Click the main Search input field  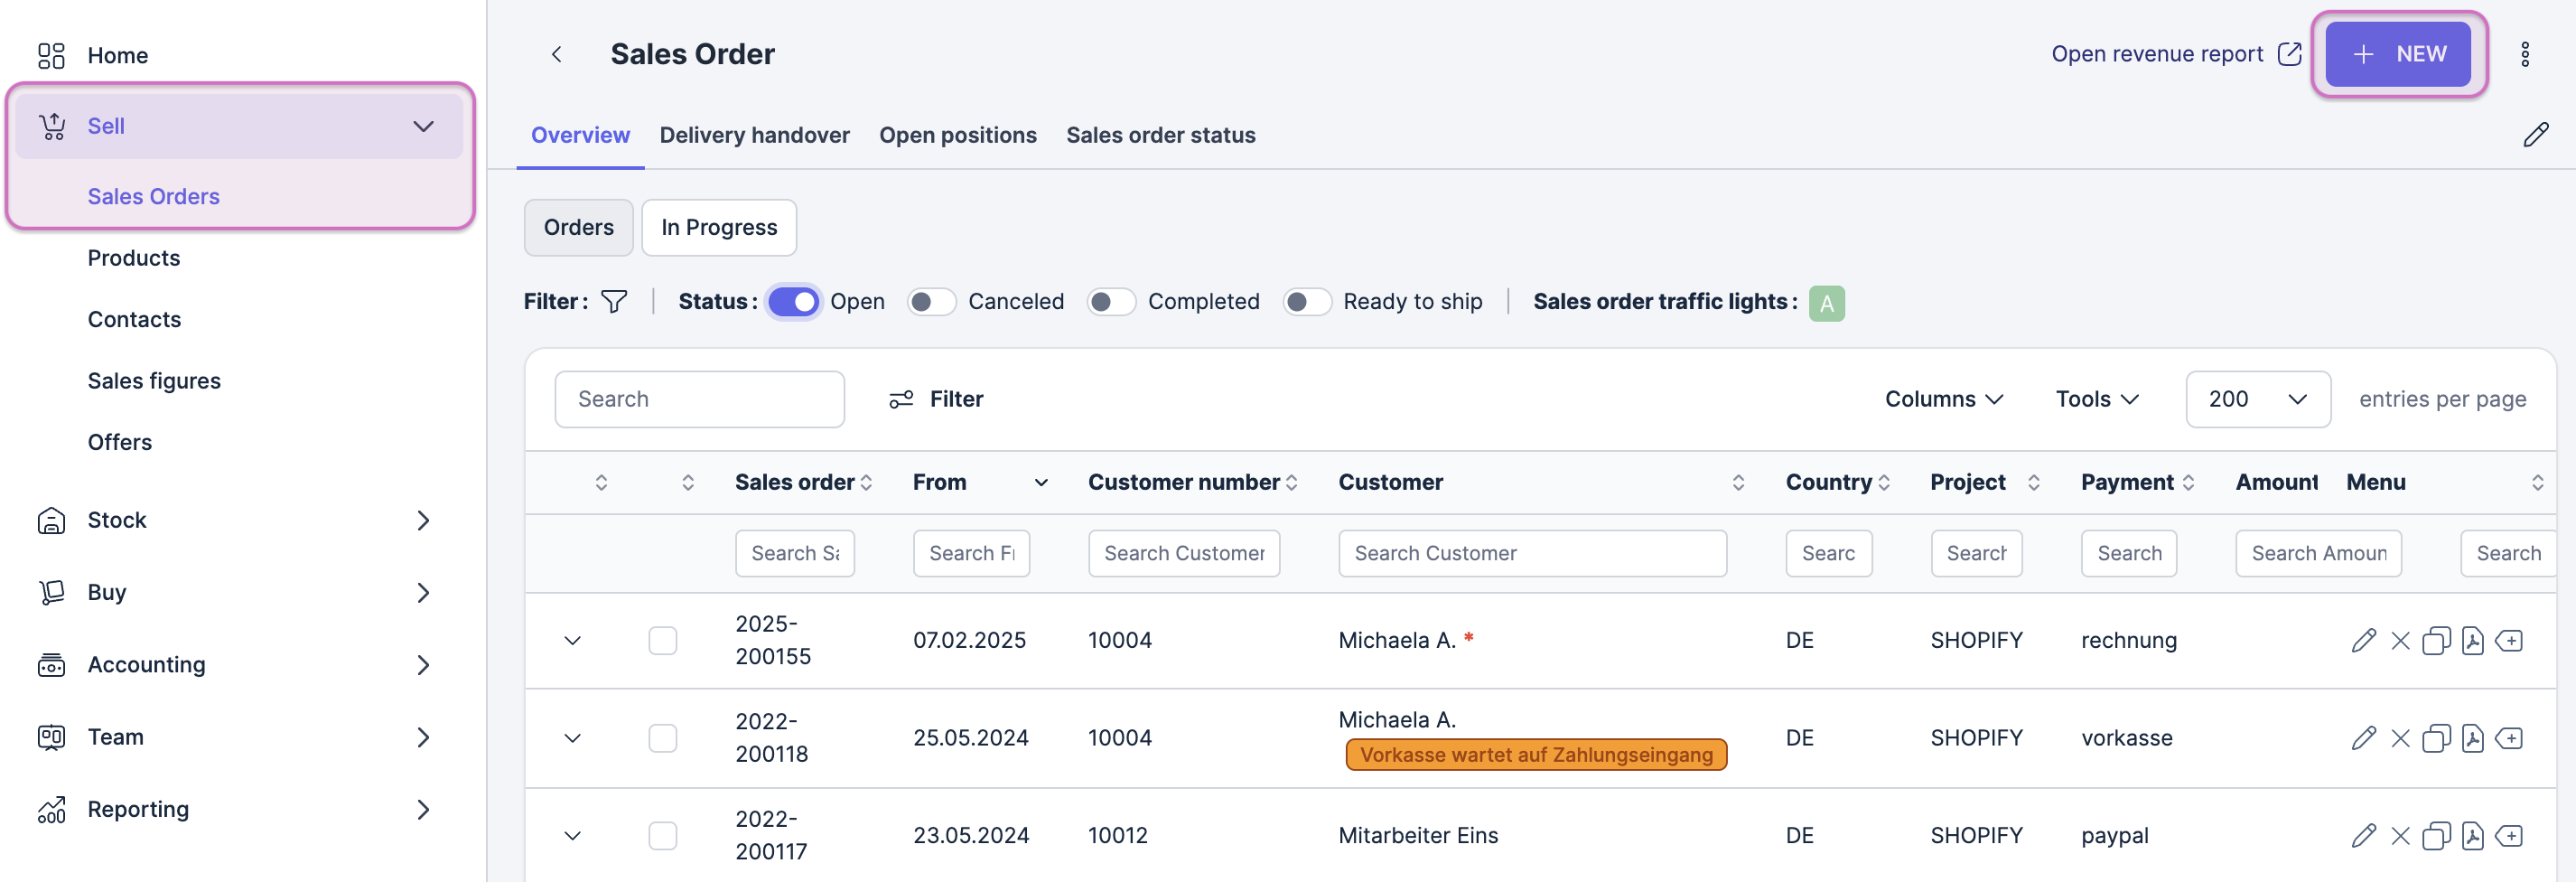[x=699, y=399]
